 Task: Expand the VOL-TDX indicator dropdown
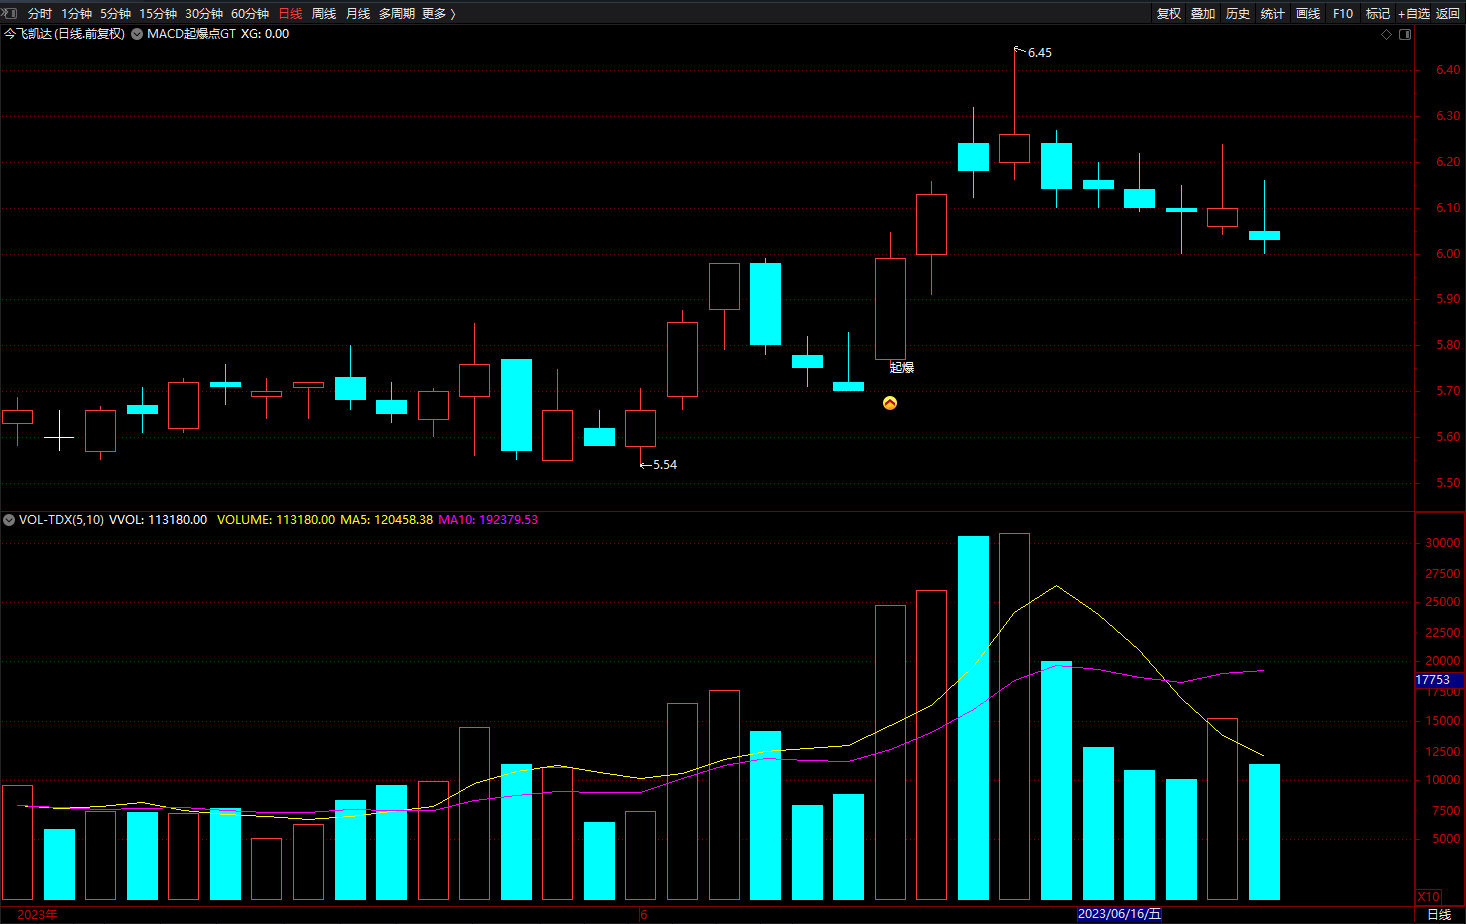[9, 520]
